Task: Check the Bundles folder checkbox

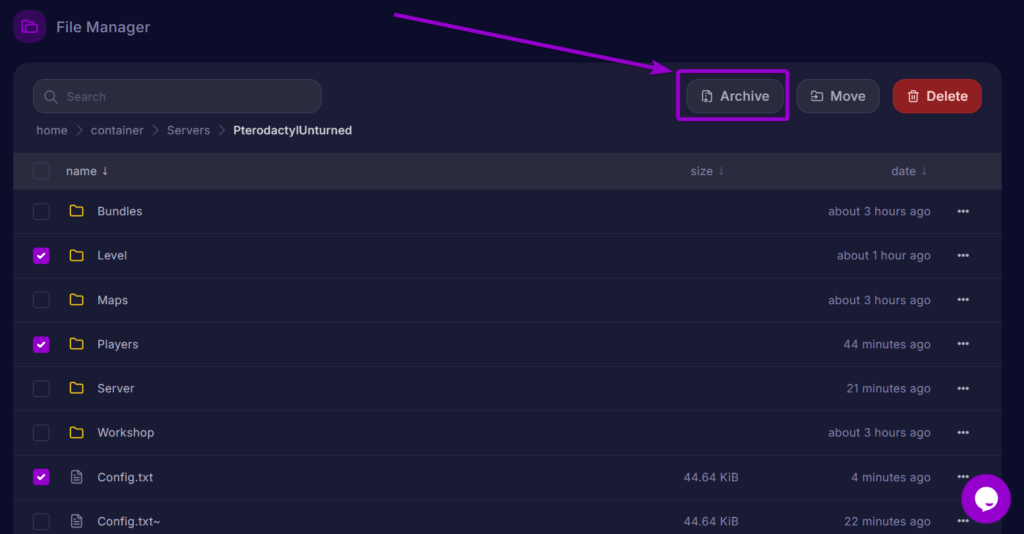Action: pyautogui.click(x=41, y=212)
